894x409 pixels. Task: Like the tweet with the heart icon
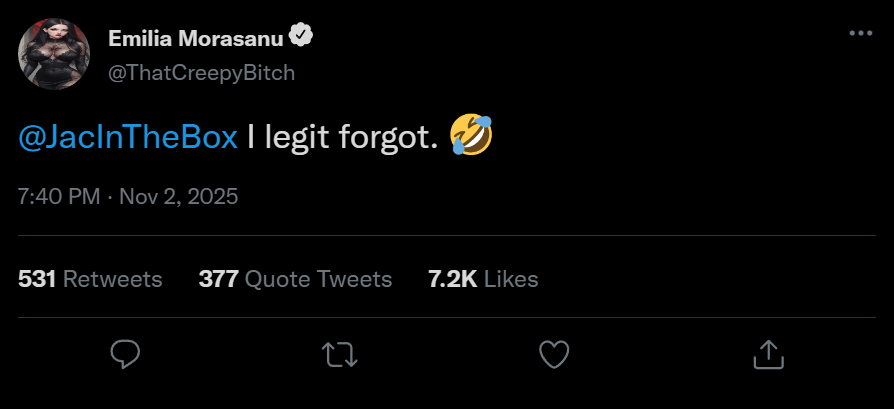(x=553, y=353)
